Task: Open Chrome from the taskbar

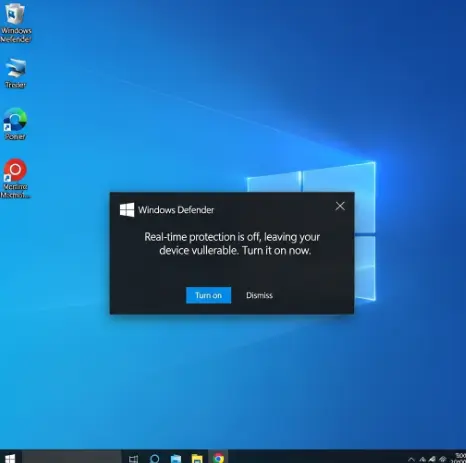Action: tap(219, 458)
